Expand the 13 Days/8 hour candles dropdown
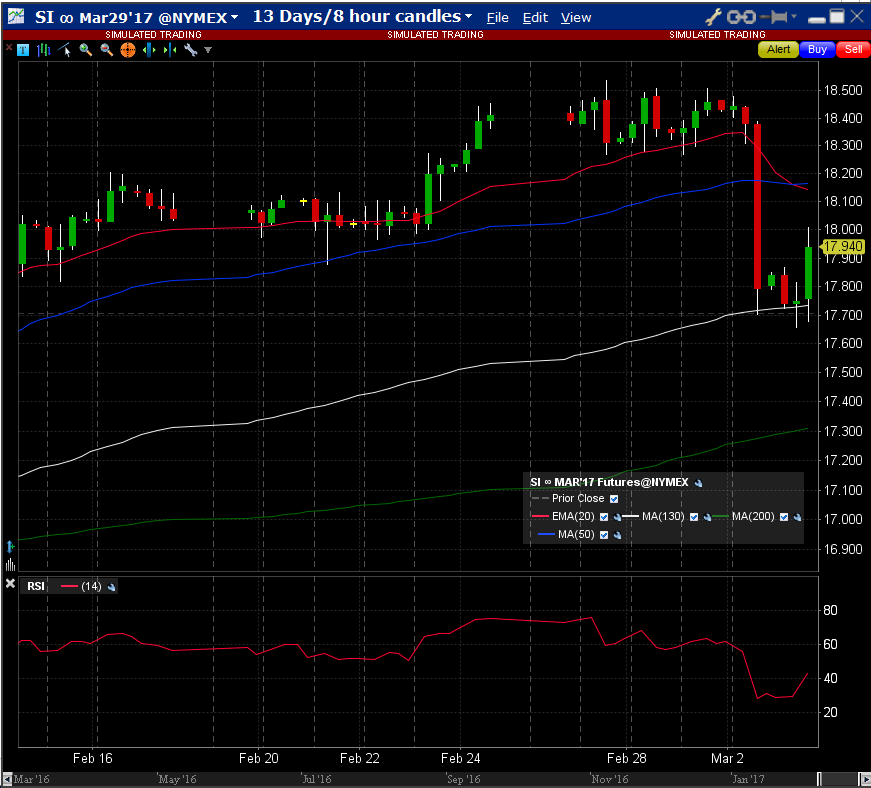This screenshot has height=788, width=871. pos(468,17)
